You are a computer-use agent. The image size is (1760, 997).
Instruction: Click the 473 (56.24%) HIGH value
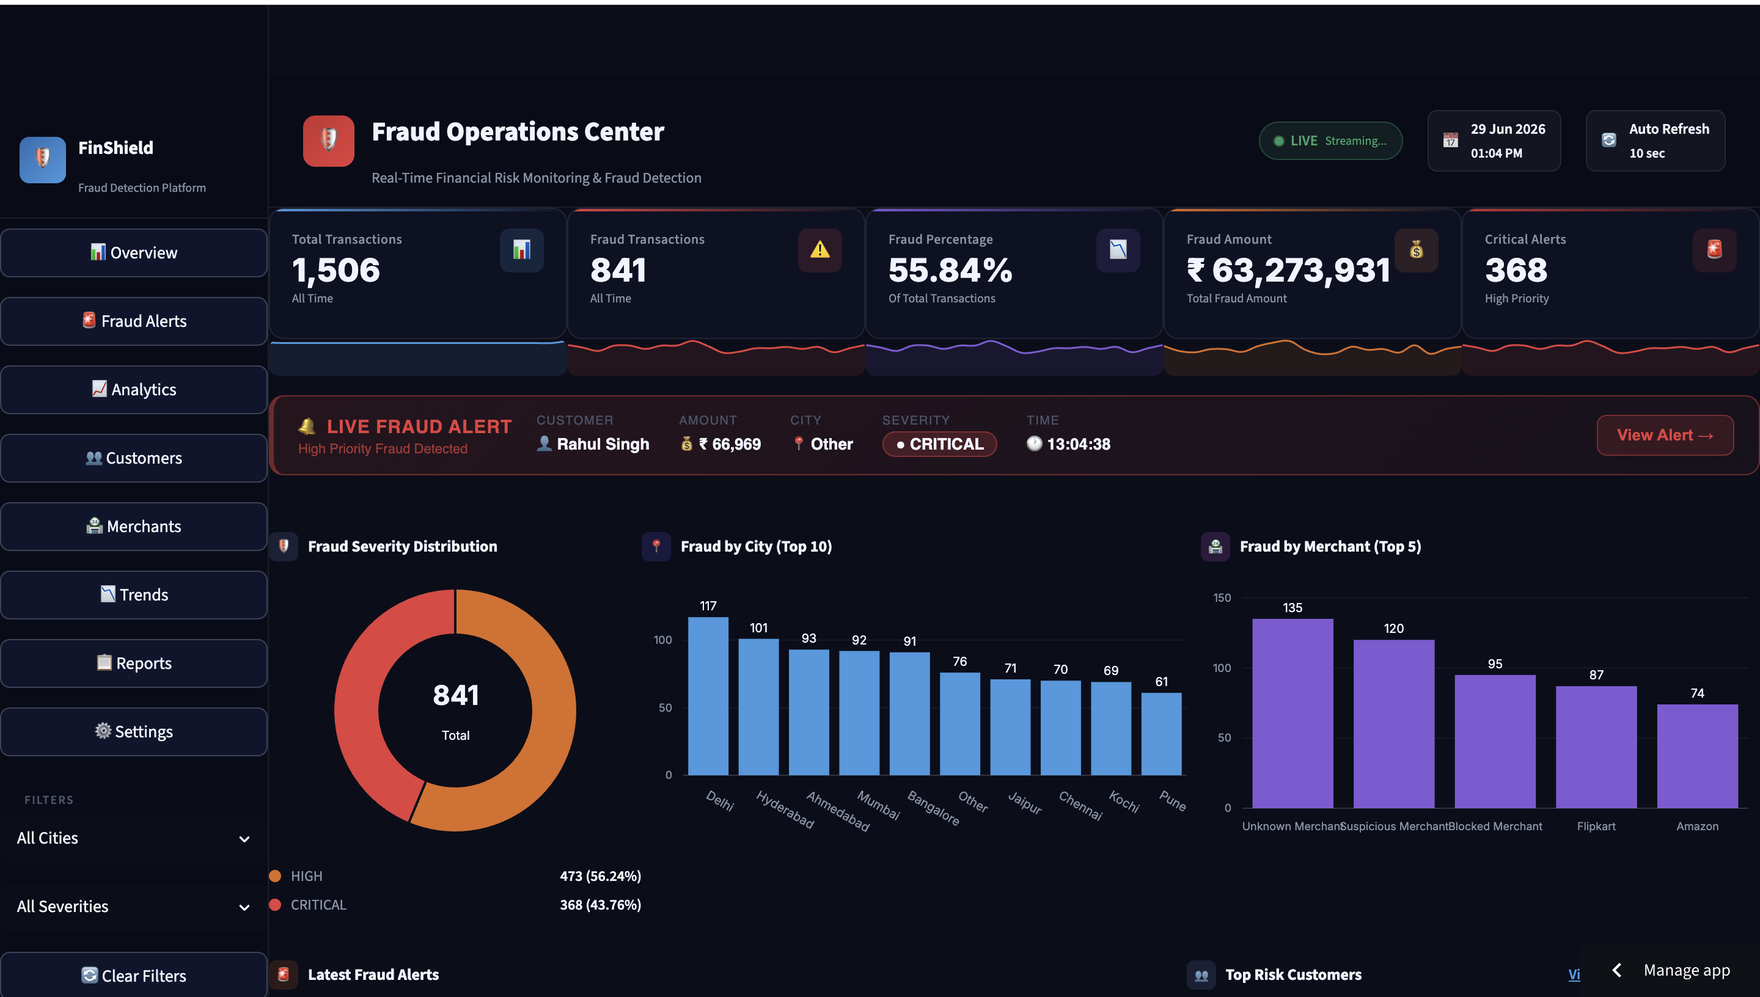tap(600, 876)
